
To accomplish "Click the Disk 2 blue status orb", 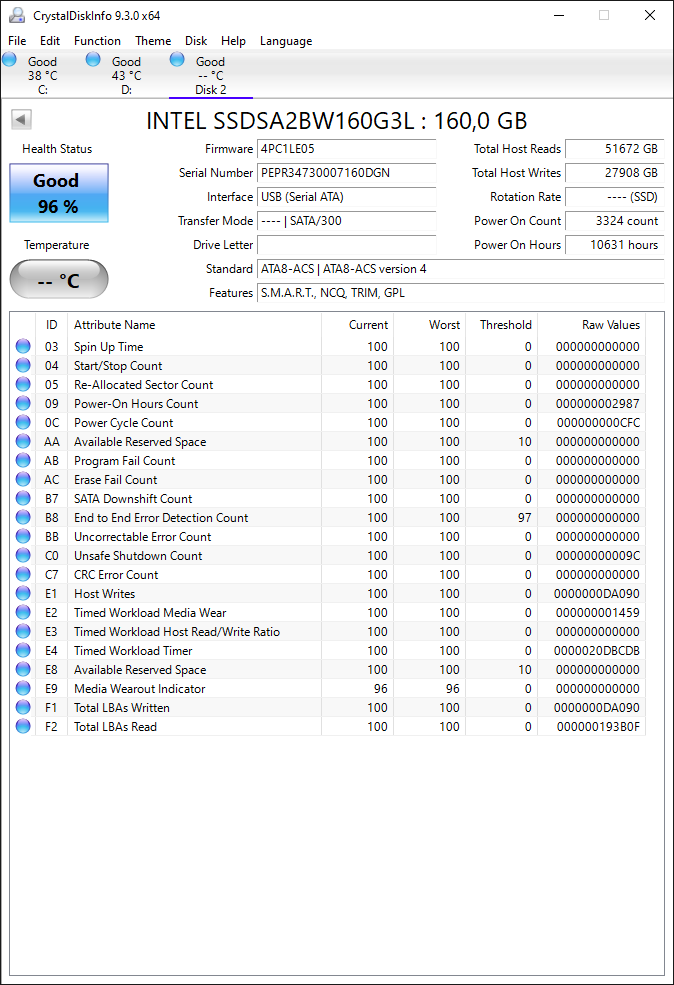I will click(177, 60).
